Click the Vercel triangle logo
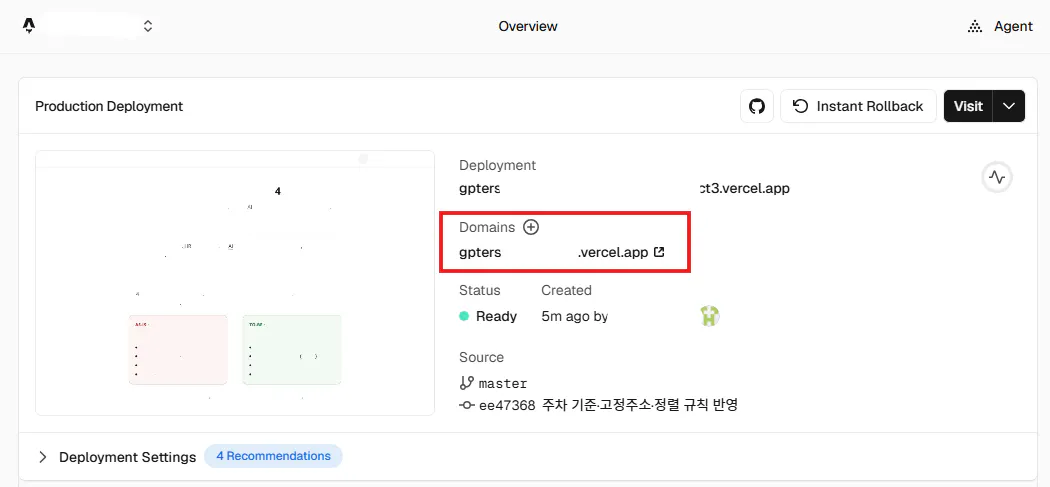The height and width of the screenshot is (487, 1050). (x=28, y=26)
